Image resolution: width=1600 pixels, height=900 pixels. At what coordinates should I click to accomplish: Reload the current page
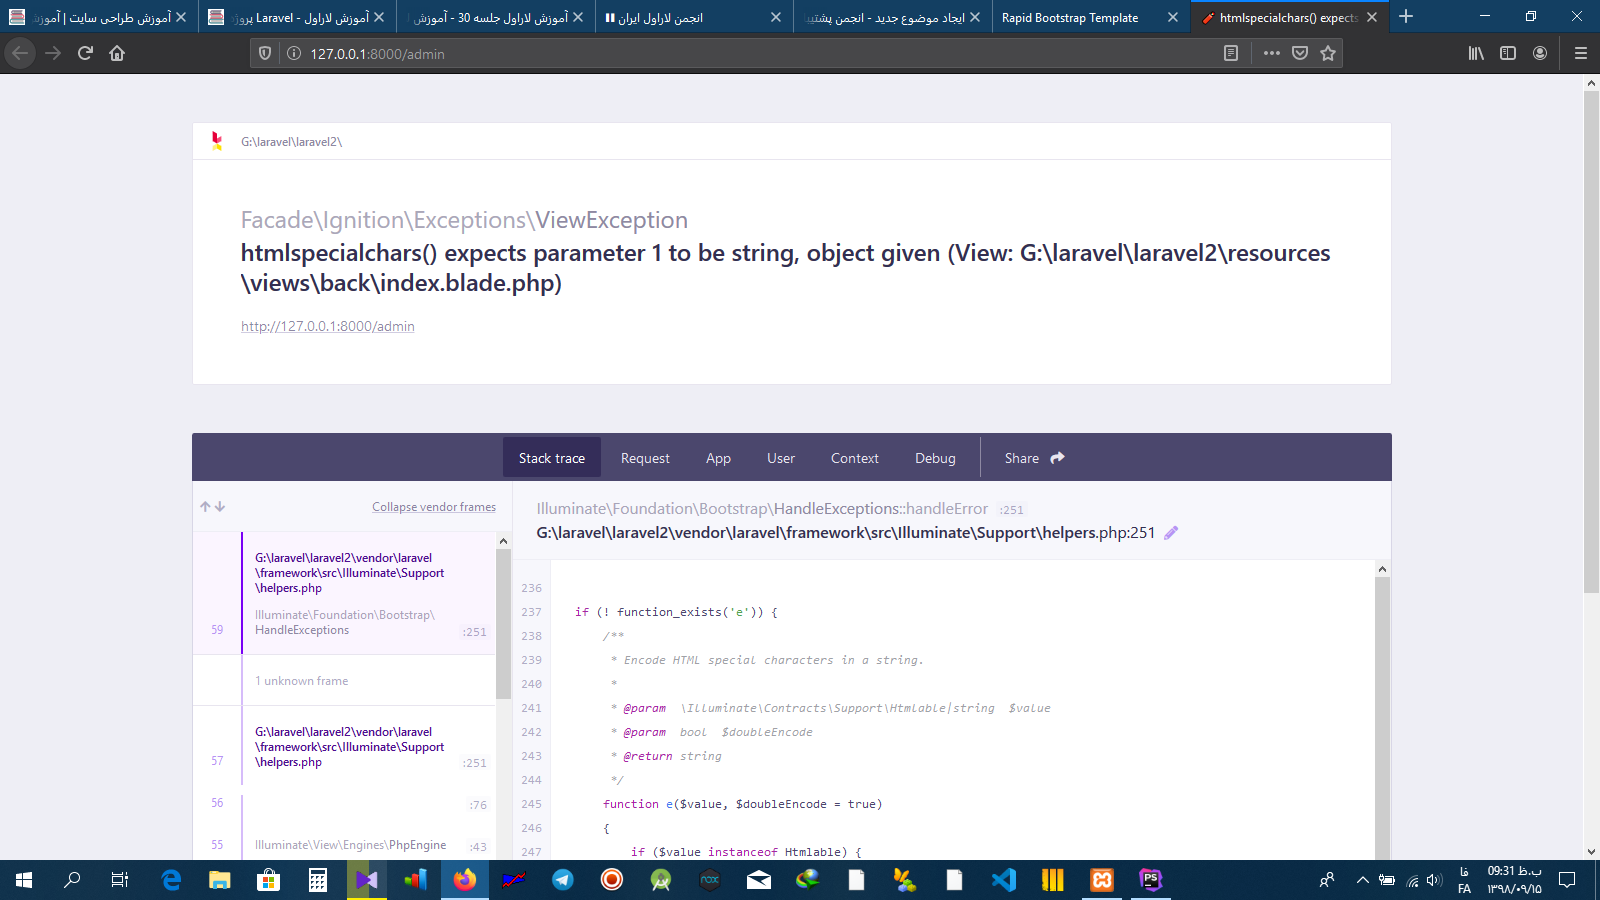pos(85,53)
